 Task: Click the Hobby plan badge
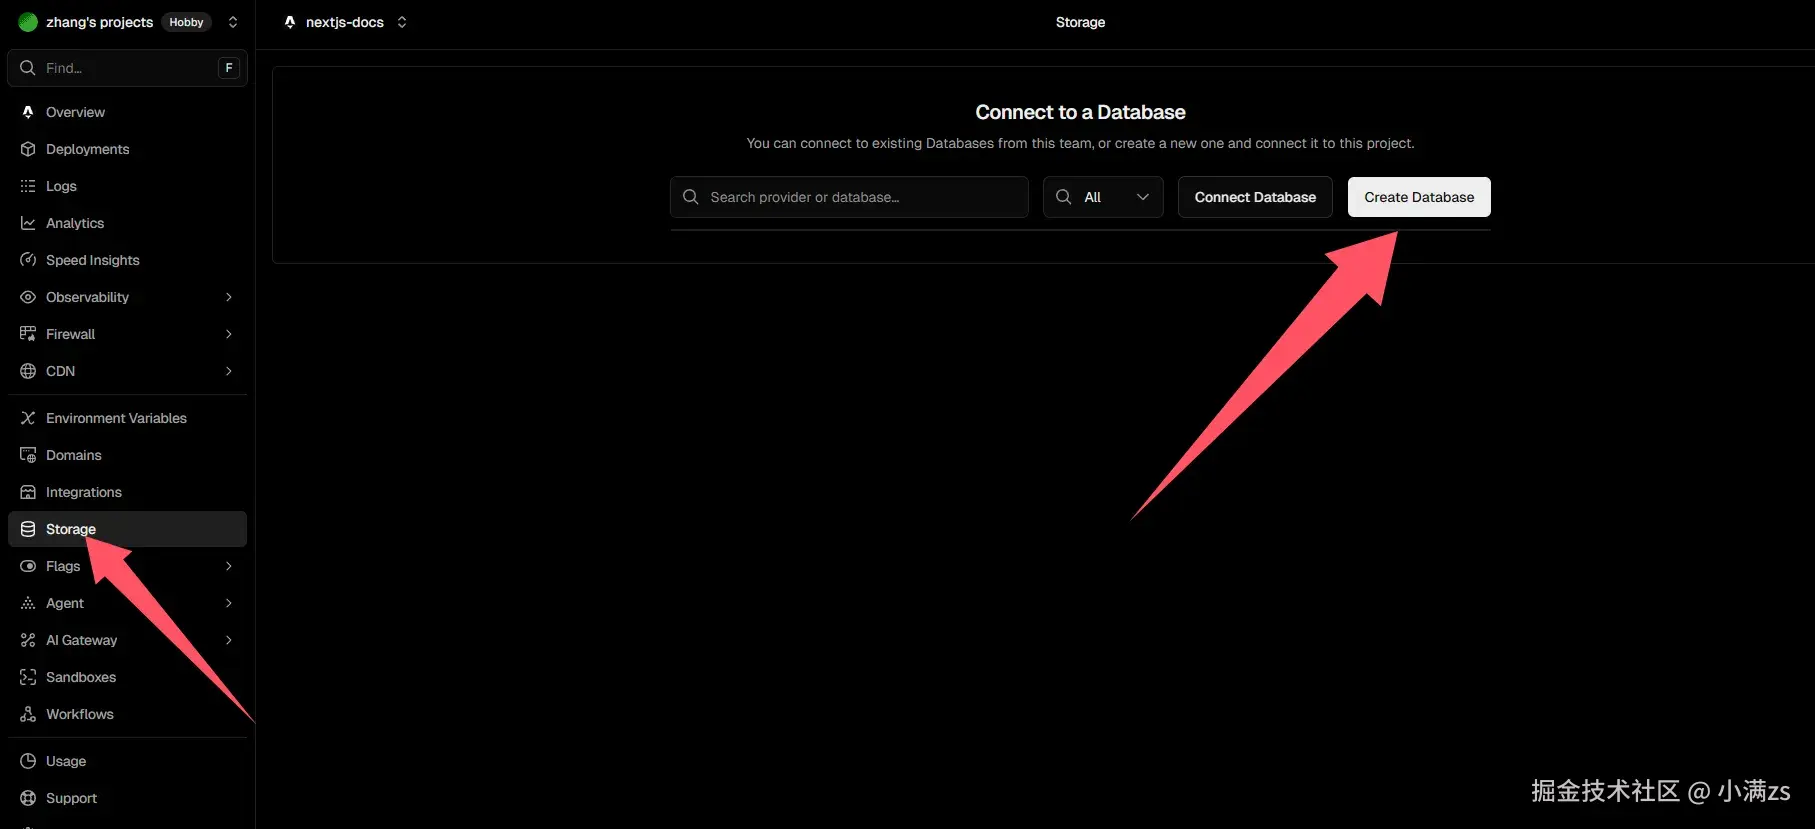pyautogui.click(x=186, y=22)
